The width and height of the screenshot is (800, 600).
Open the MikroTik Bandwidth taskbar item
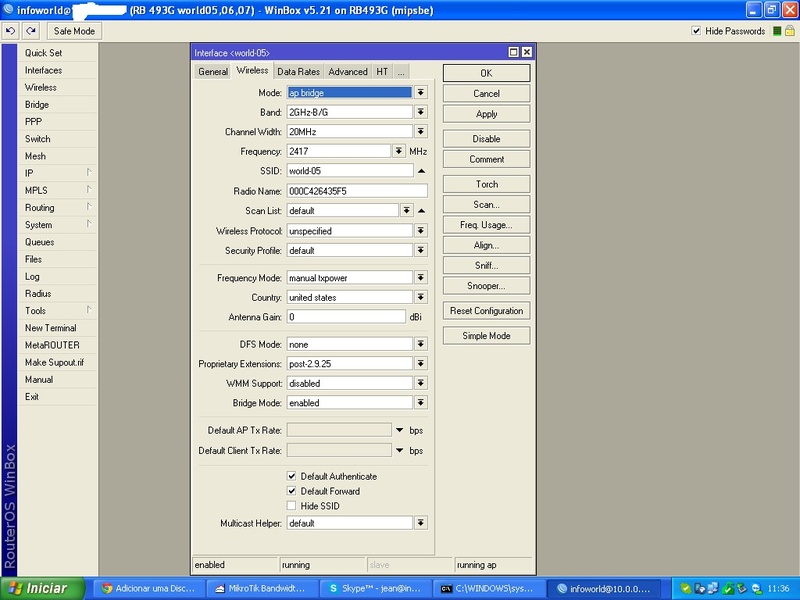click(261, 588)
